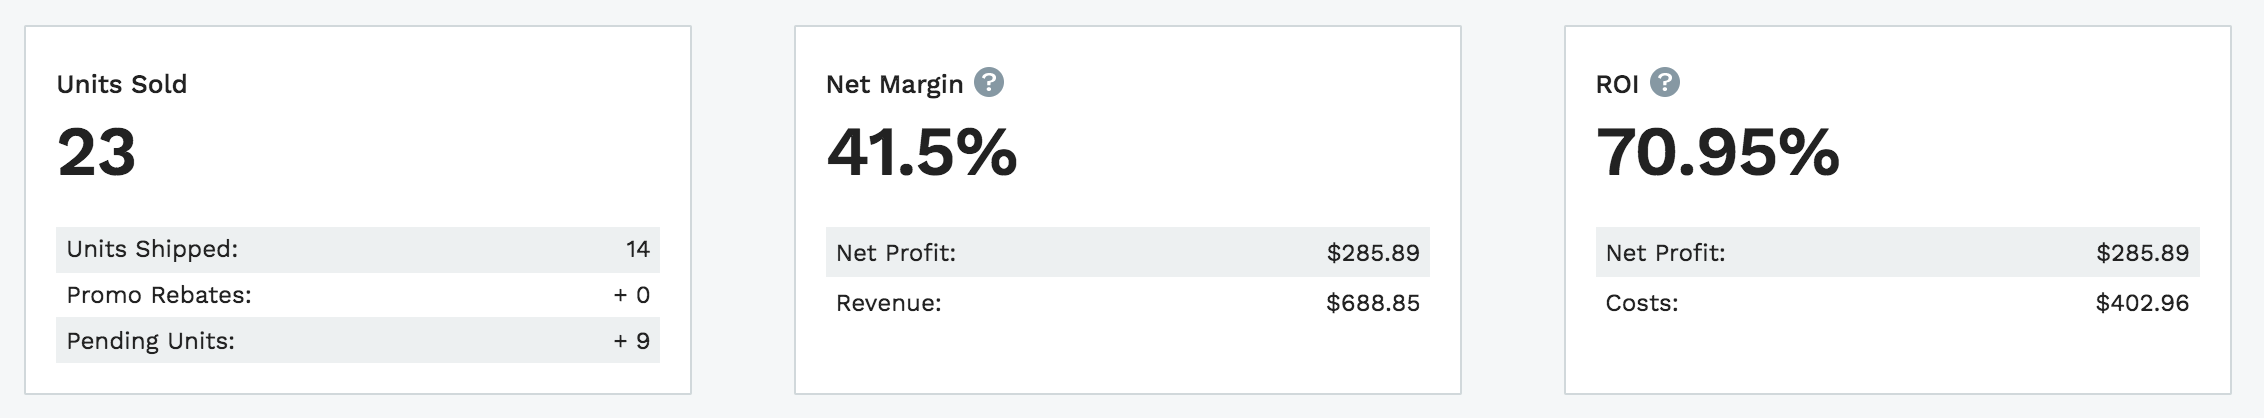Click the + 9 pending units count
This screenshot has width=2264, height=418.
pyautogui.click(x=632, y=341)
